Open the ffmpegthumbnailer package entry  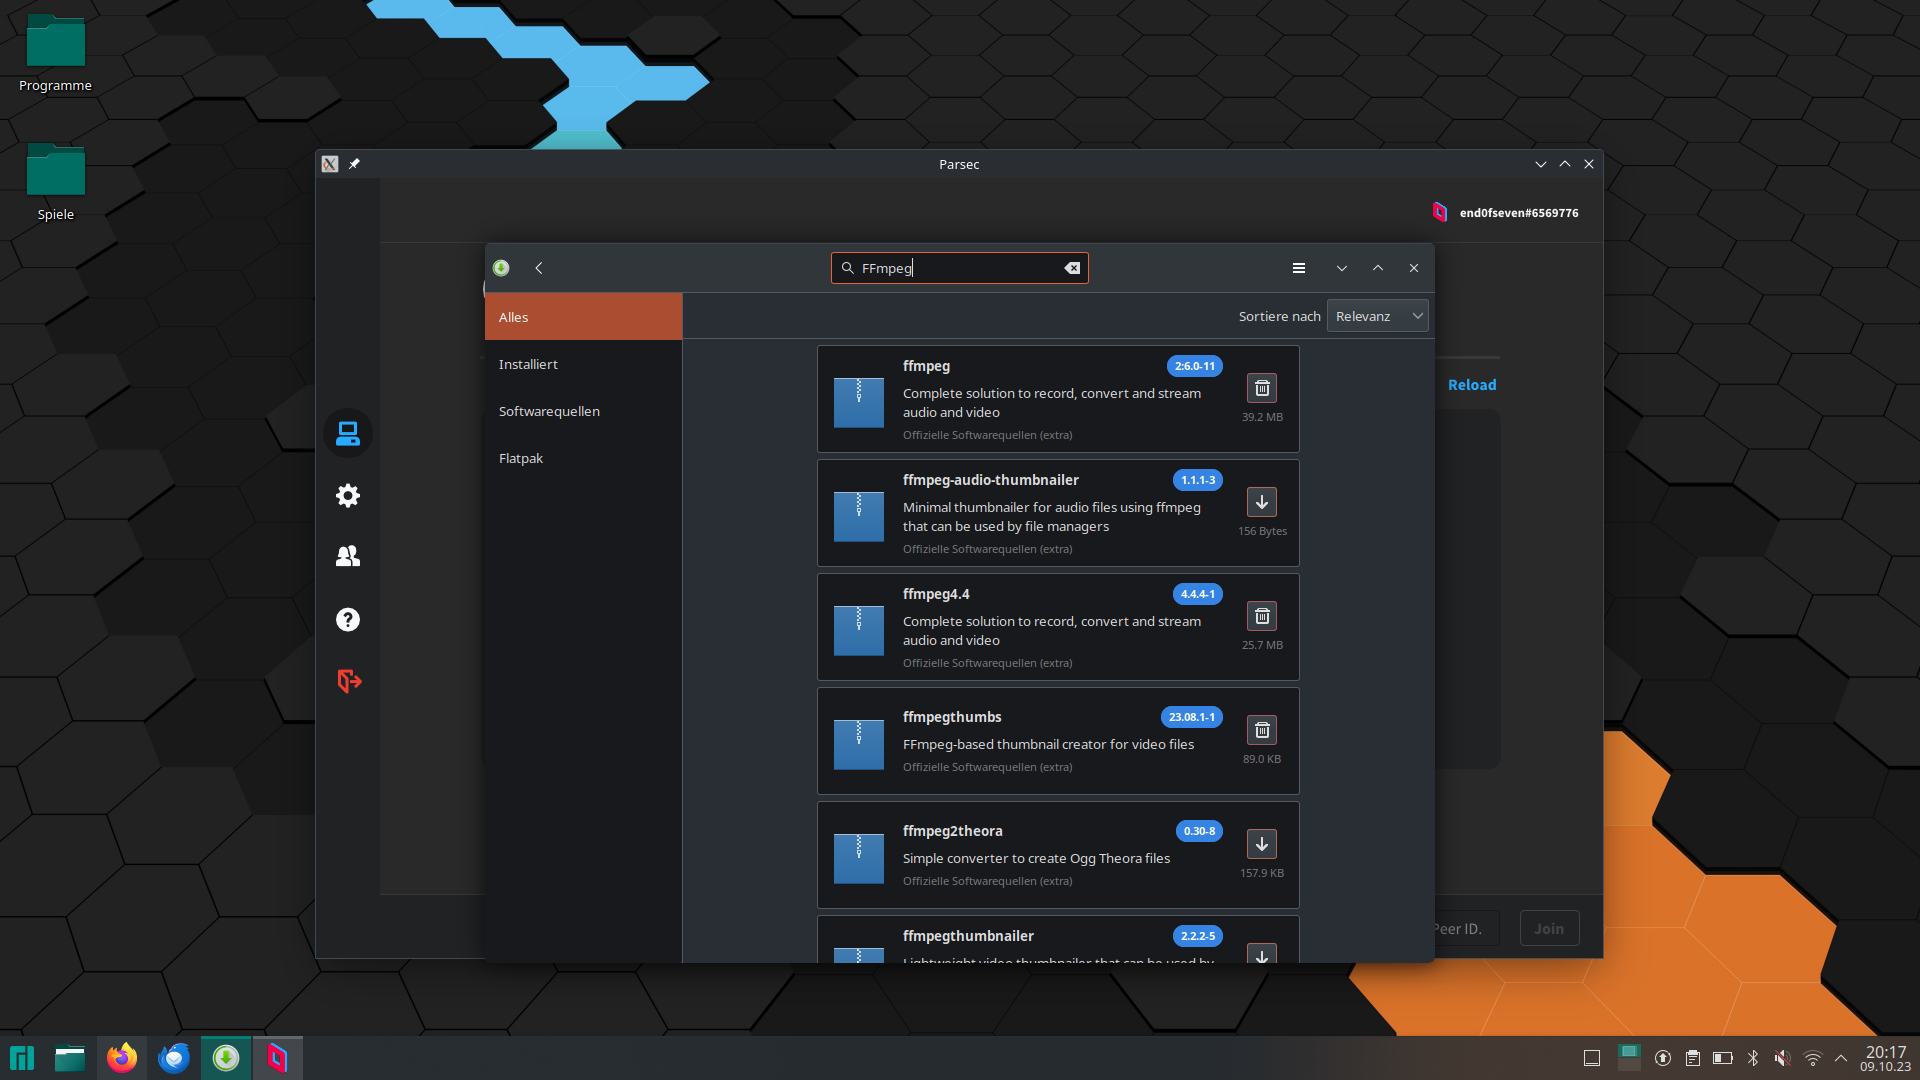pos(1058,940)
